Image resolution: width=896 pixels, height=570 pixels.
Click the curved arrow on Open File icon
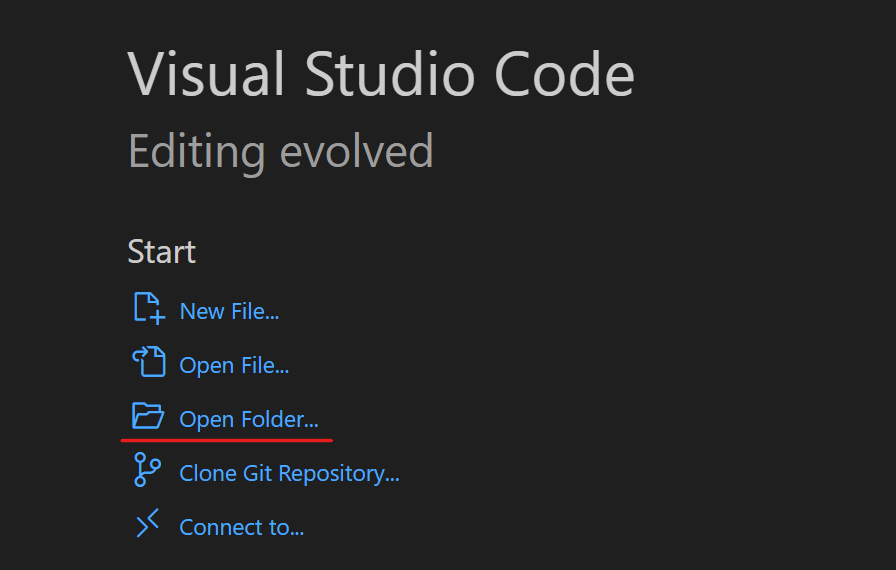click(138, 356)
